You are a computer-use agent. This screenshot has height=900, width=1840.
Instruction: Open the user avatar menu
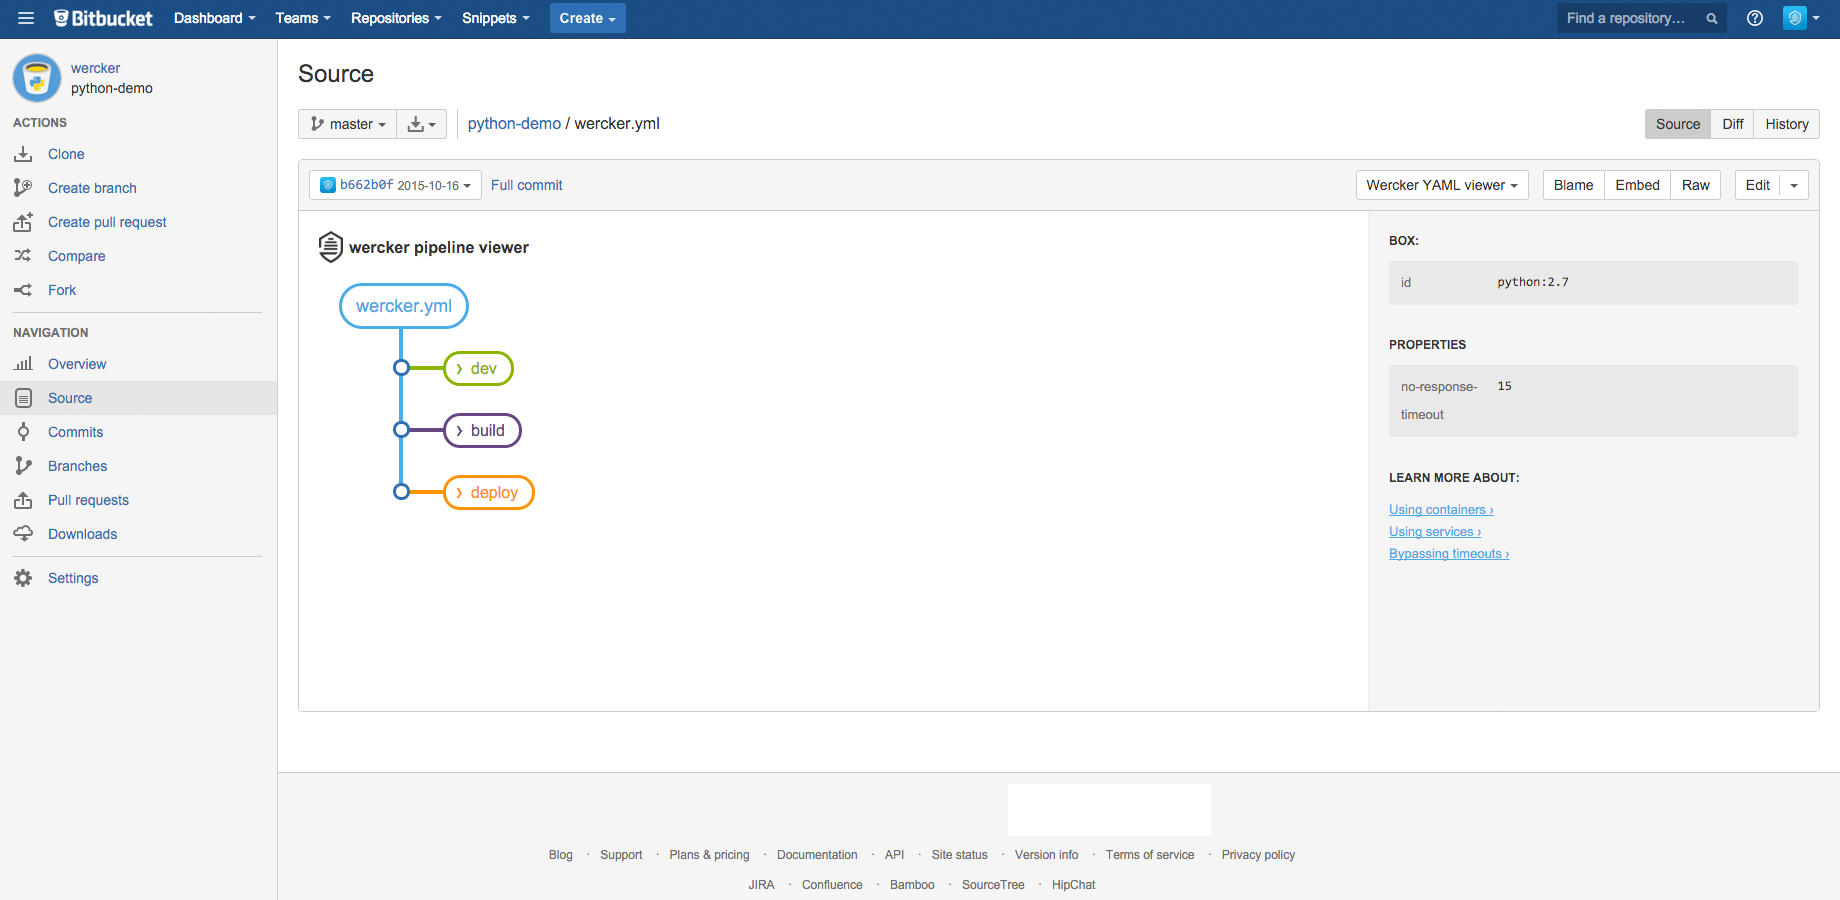(x=1801, y=18)
